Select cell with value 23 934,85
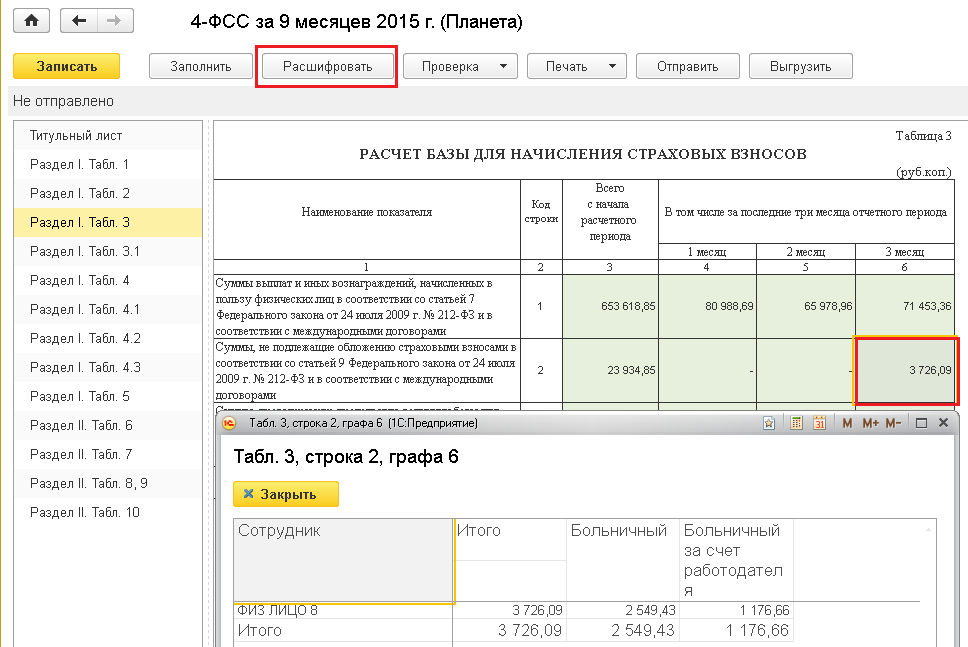The image size is (968, 647). point(611,370)
